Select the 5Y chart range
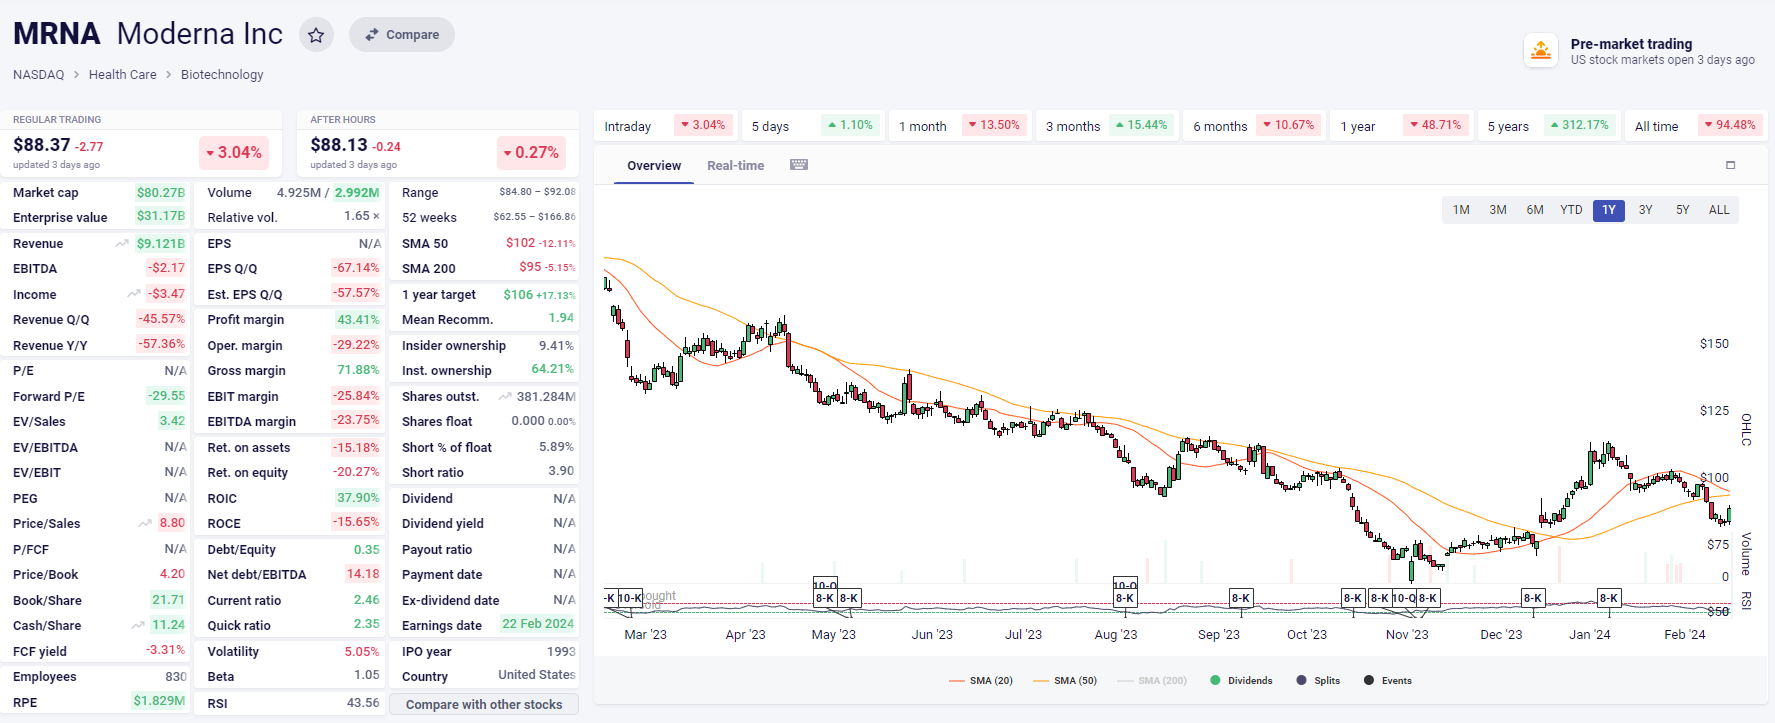 tap(1683, 210)
